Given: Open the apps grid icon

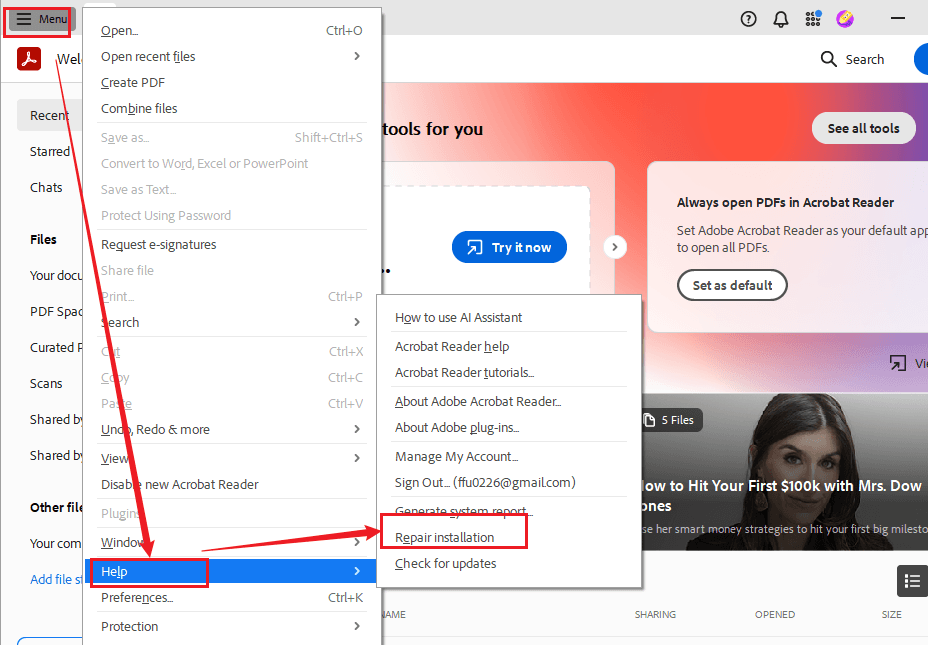Looking at the screenshot, I should coord(813,19).
